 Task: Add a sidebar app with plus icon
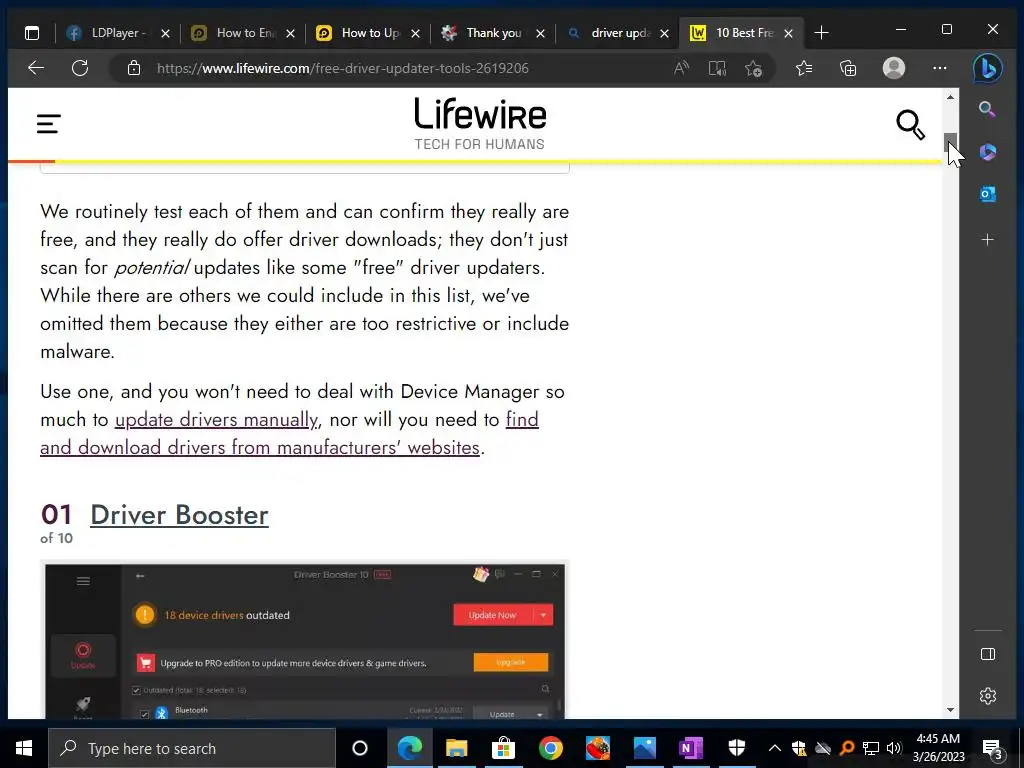tap(987, 240)
